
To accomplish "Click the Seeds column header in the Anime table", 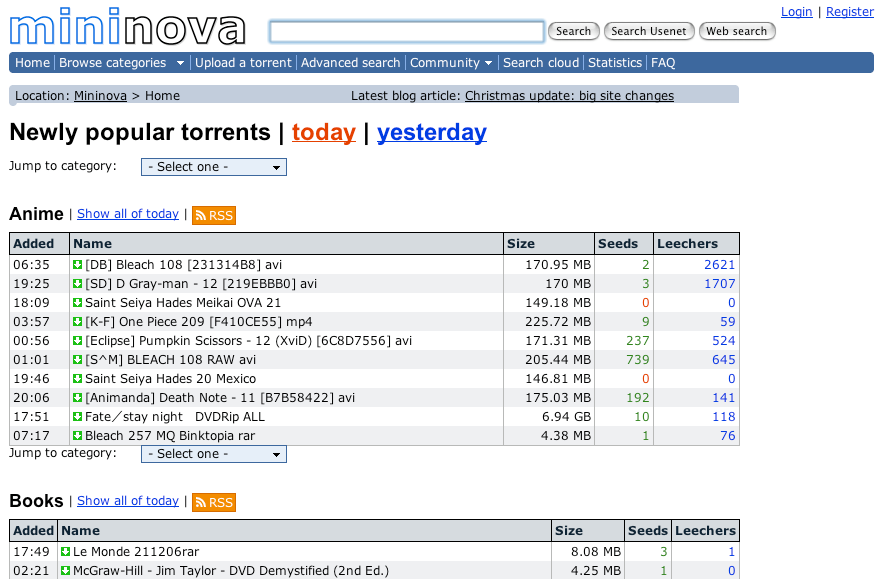I will 624,244.
